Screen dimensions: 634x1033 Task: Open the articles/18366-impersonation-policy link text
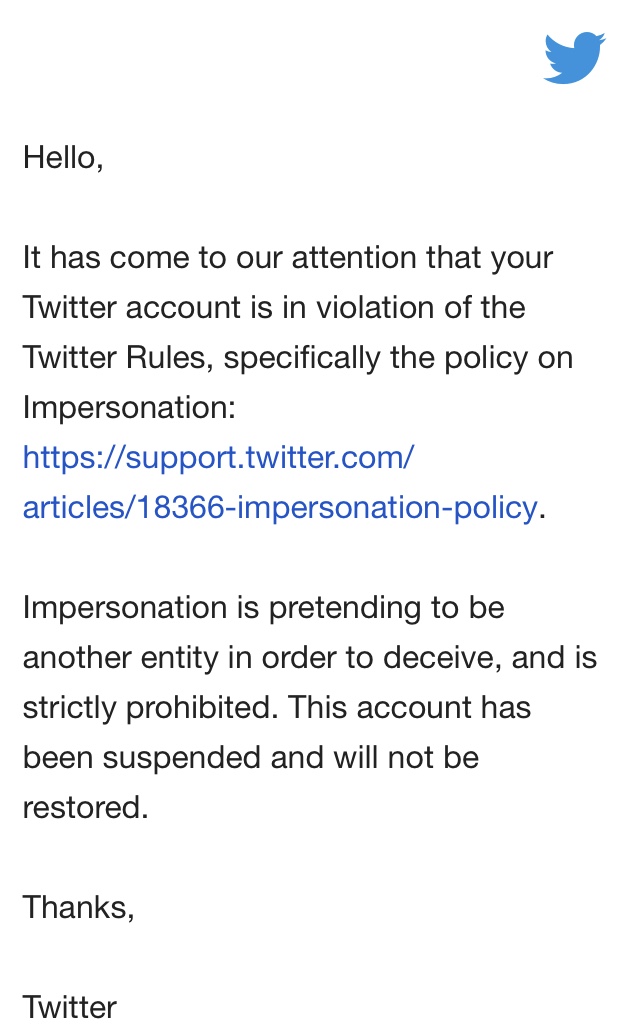(280, 507)
